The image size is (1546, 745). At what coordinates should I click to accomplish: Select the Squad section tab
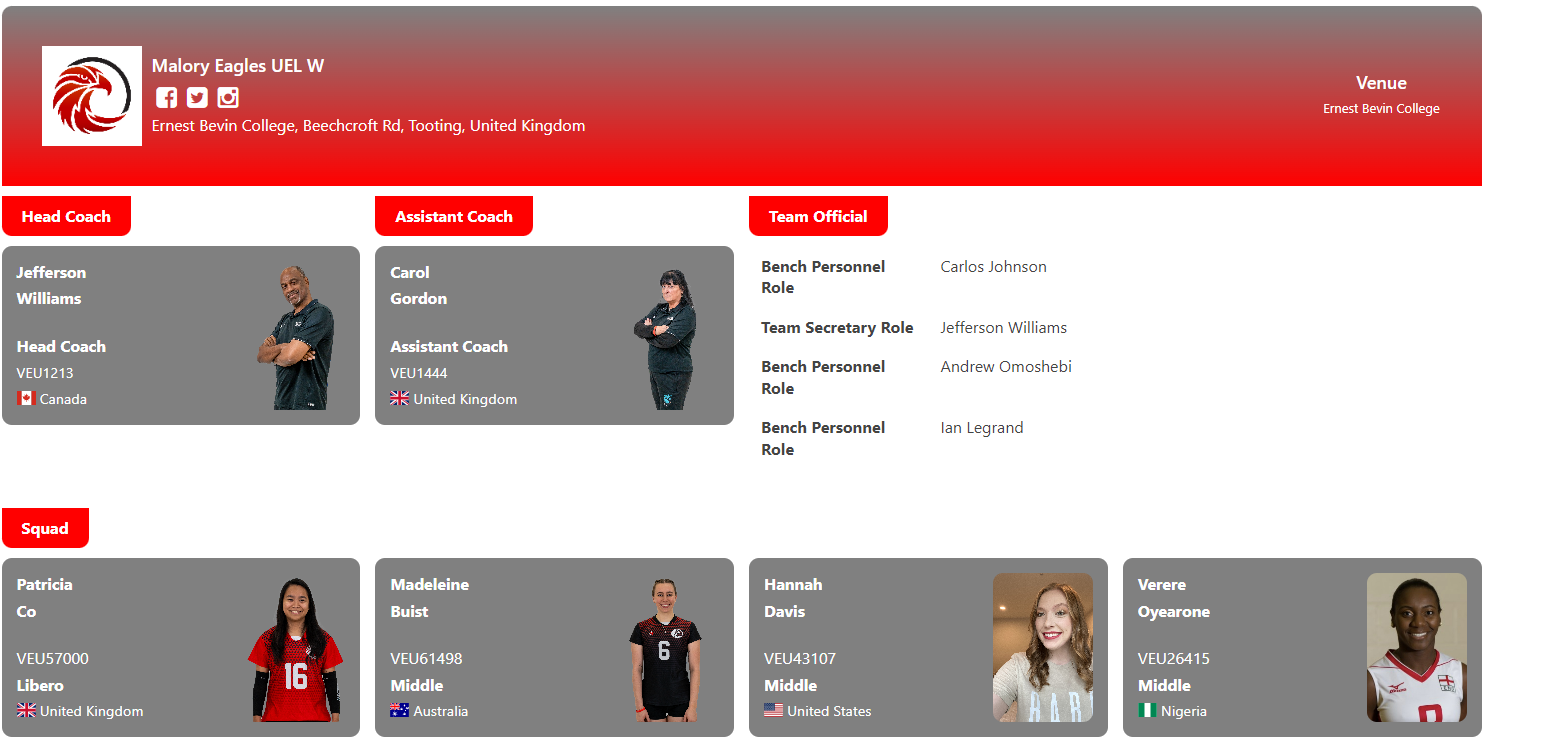[45, 528]
